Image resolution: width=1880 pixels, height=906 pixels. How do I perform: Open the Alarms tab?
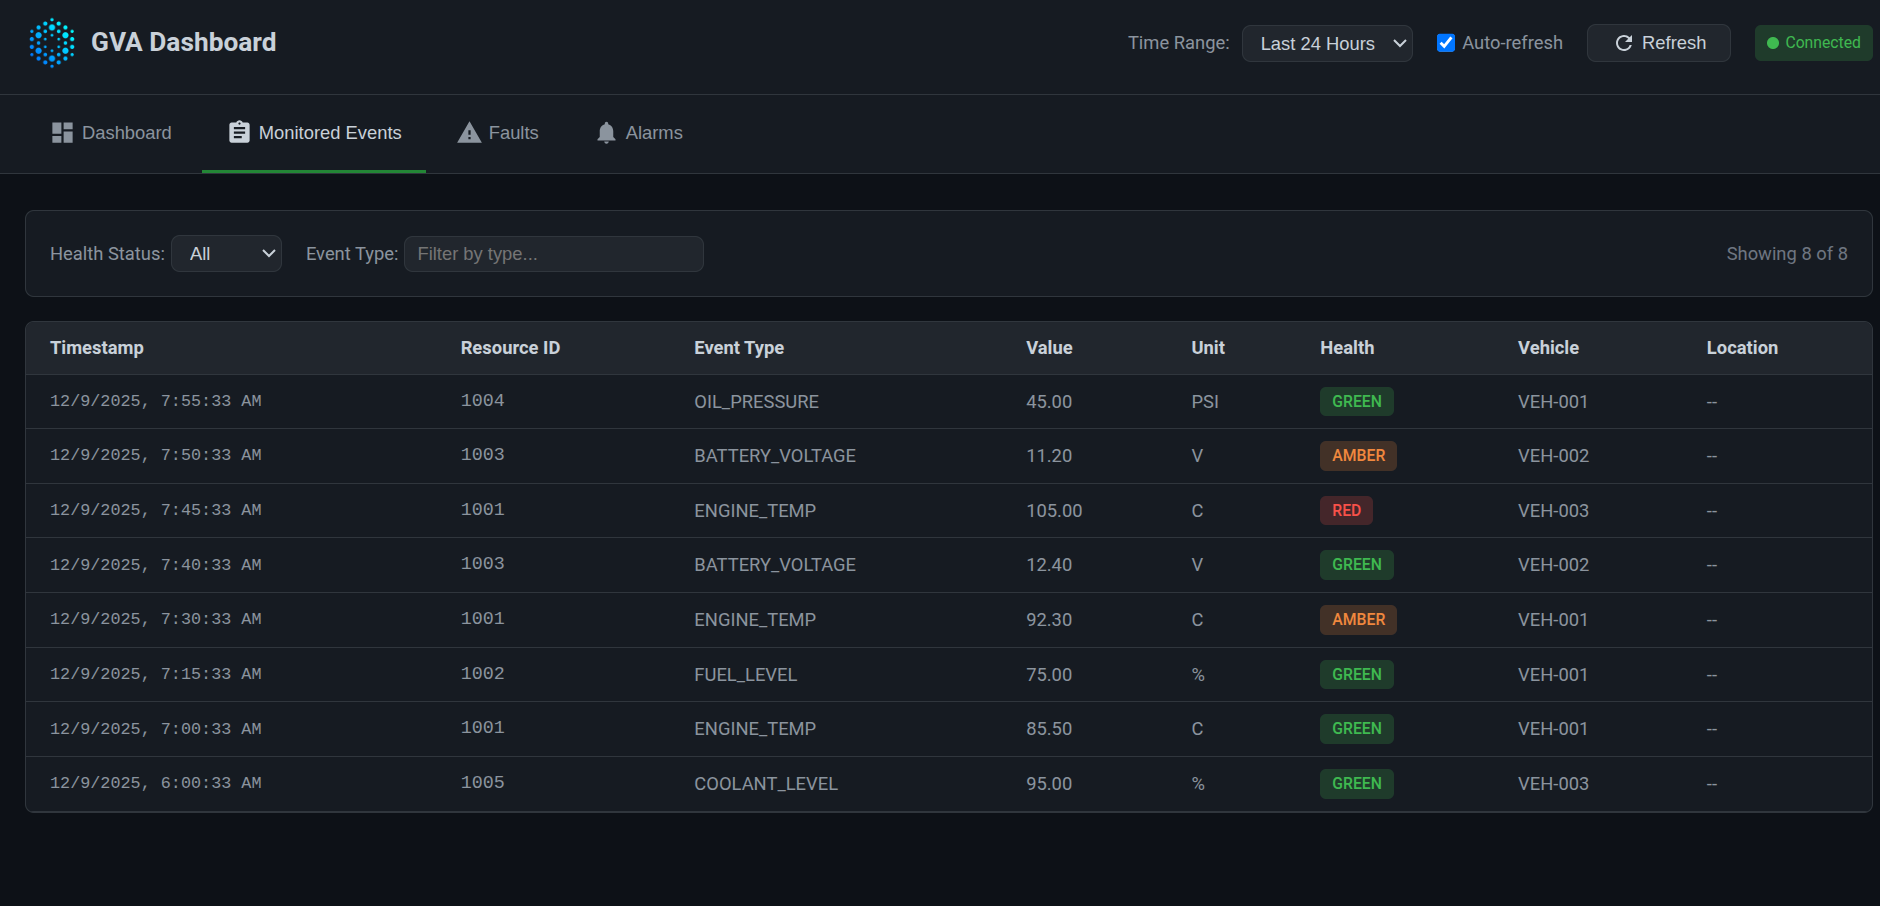(639, 133)
